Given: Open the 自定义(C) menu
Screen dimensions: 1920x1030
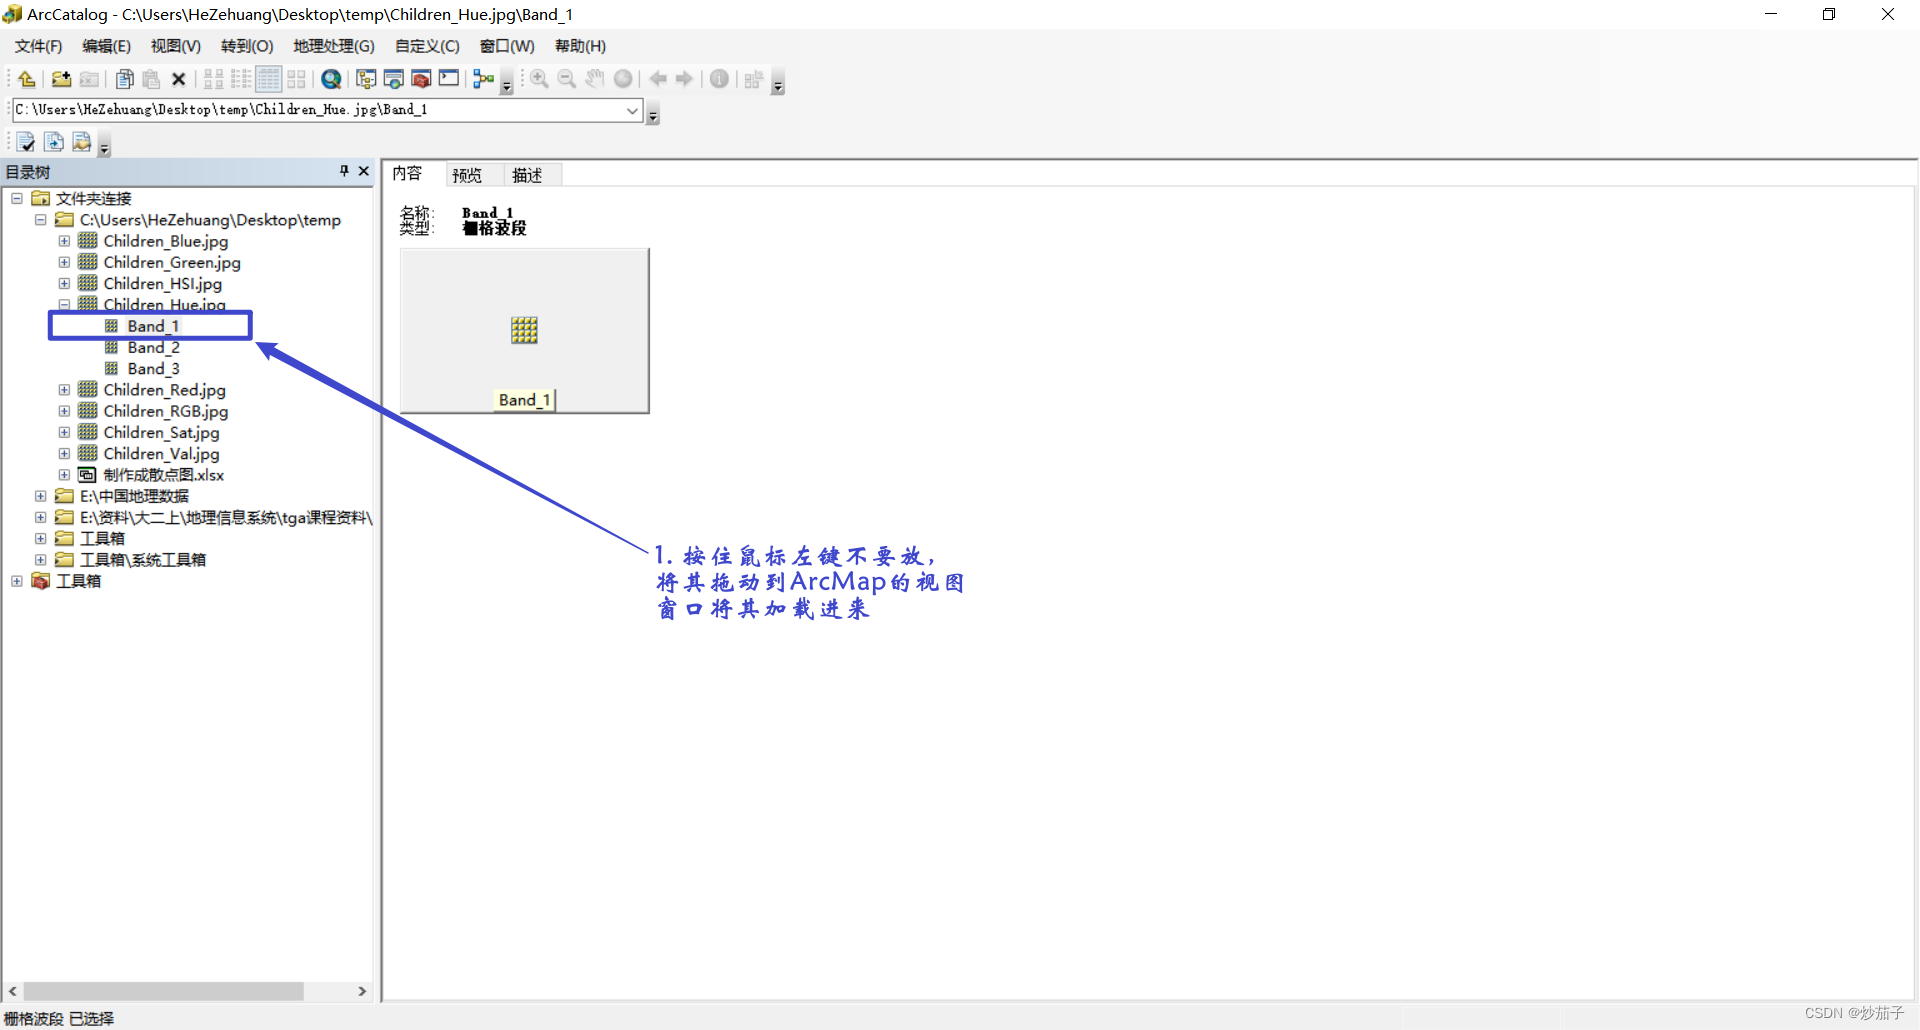Looking at the screenshot, I should (427, 46).
